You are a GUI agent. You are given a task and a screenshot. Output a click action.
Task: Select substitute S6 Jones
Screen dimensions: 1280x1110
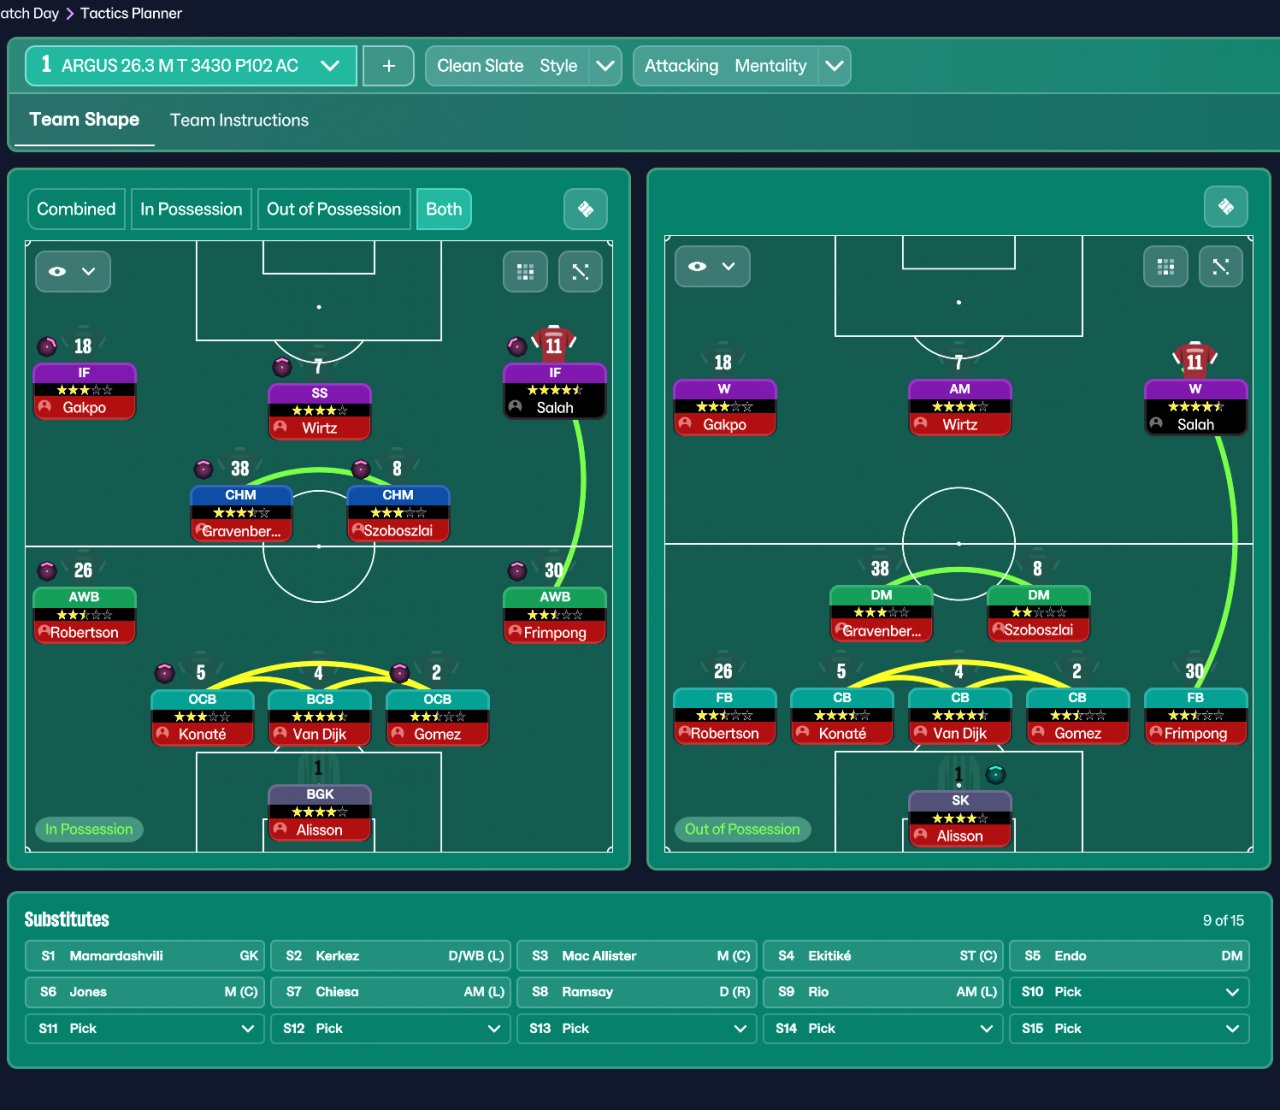point(145,992)
